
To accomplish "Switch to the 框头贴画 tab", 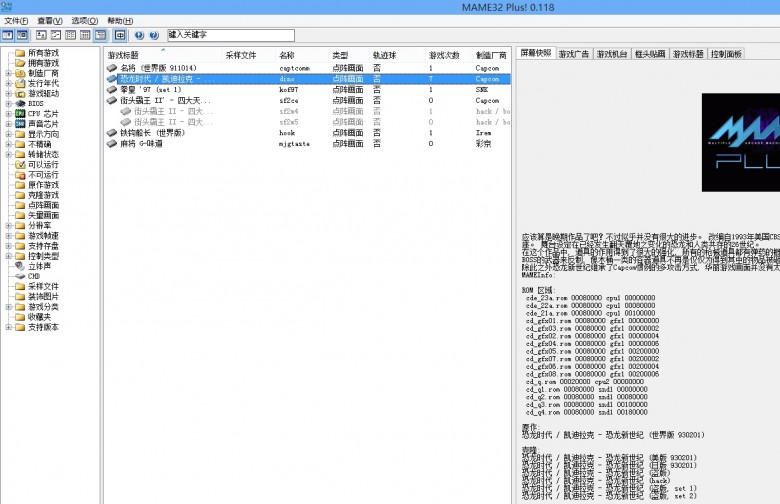I will [650, 54].
